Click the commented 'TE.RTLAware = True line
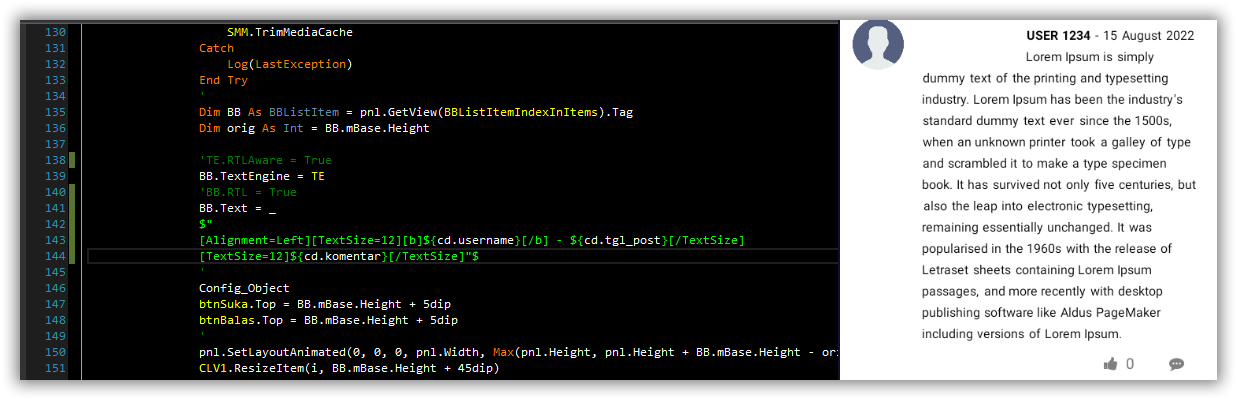 (265, 160)
